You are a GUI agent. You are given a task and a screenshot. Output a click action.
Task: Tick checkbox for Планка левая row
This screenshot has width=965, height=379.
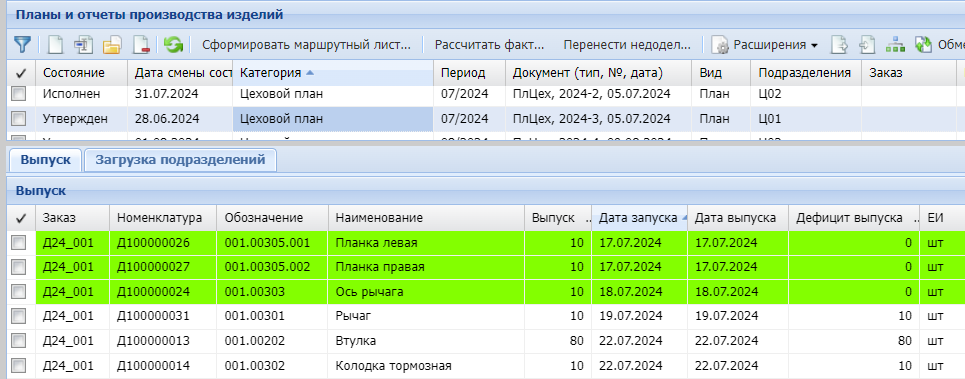[x=19, y=243]
